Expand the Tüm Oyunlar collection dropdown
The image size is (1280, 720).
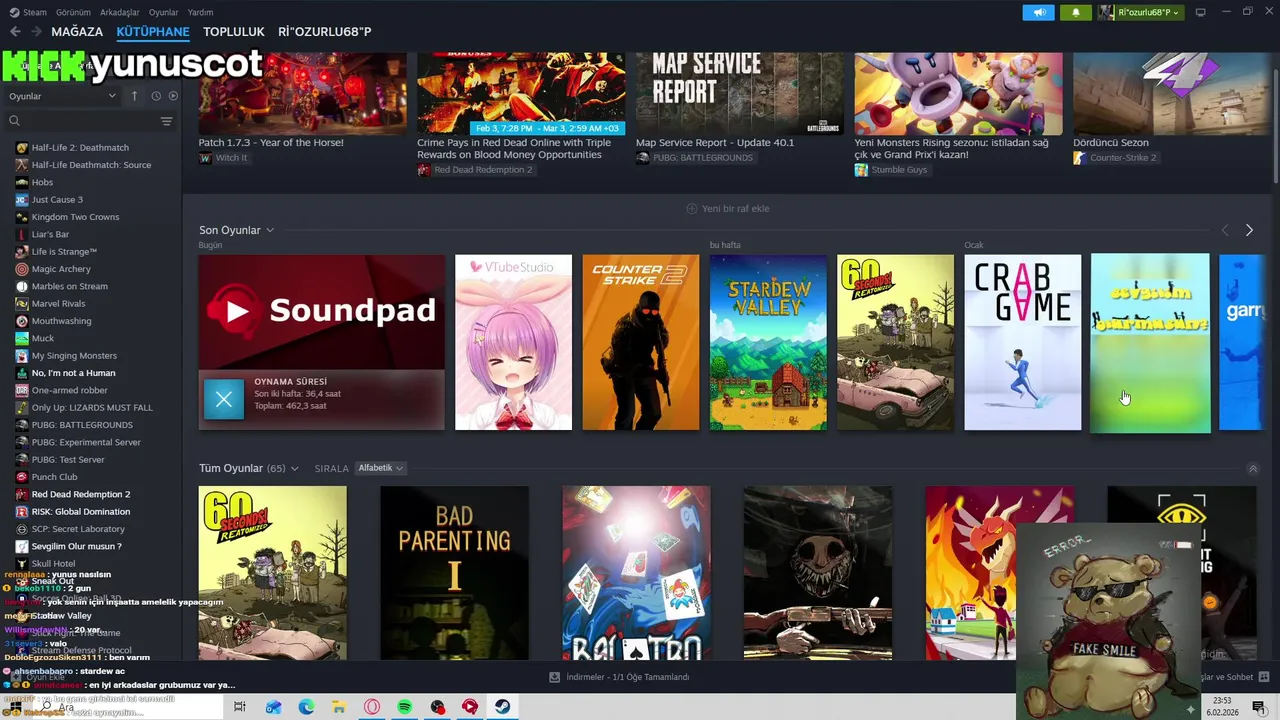(294, 468)
